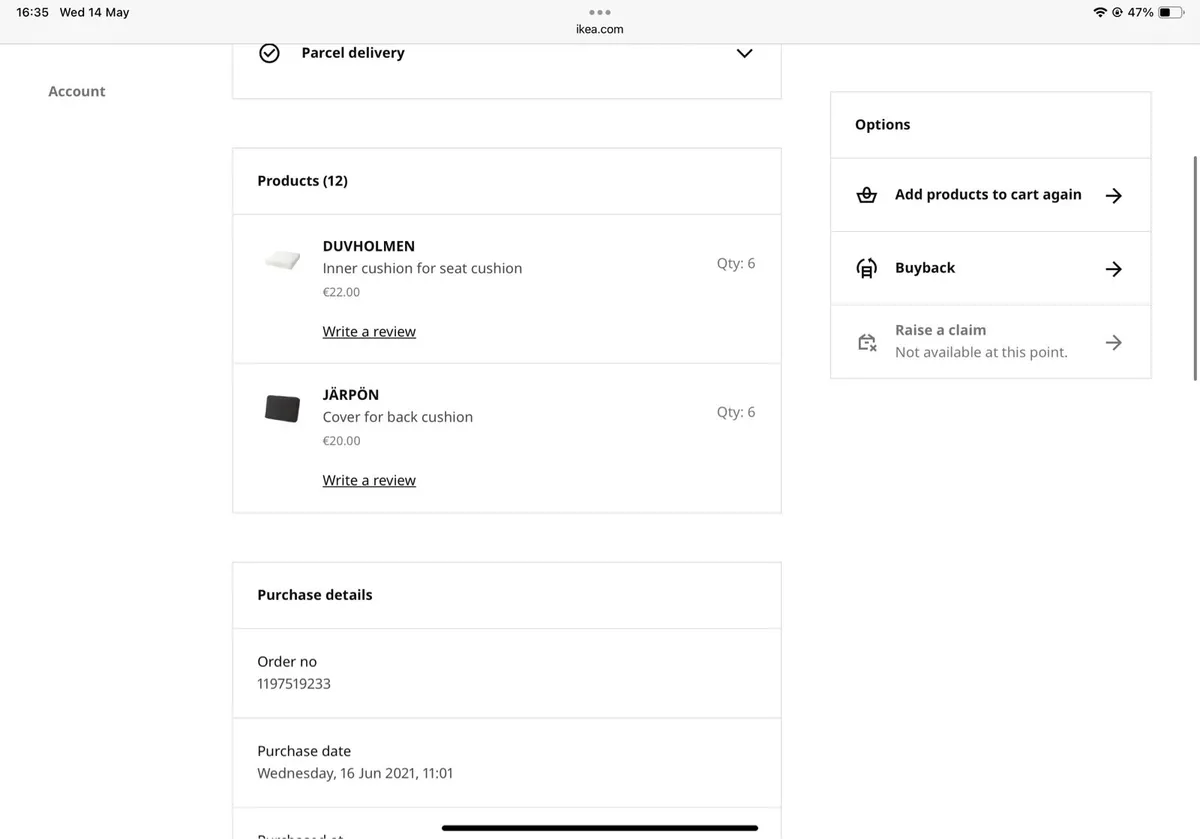Screen dimensions: 1200x839
Task: Click the Options heading
Action: 883,125
